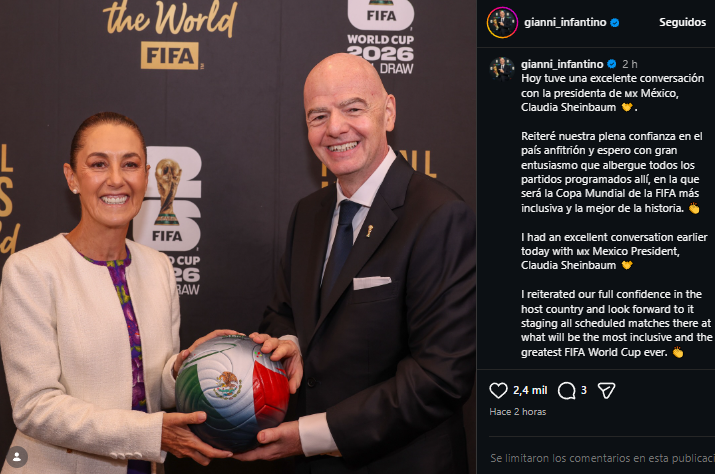Click the Spanish caption paragraph starting 'Reiteré'
The image size is (715, 474).
click(611, 172)
